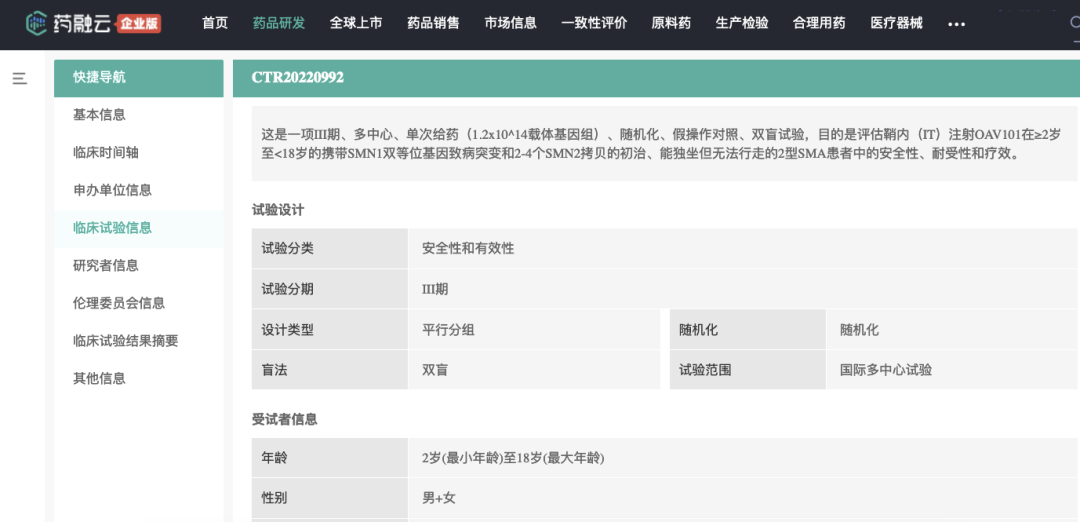This screenshot has width=1080, height=522.
Task: Navigate to 生产检验
Action: [742, 23]
